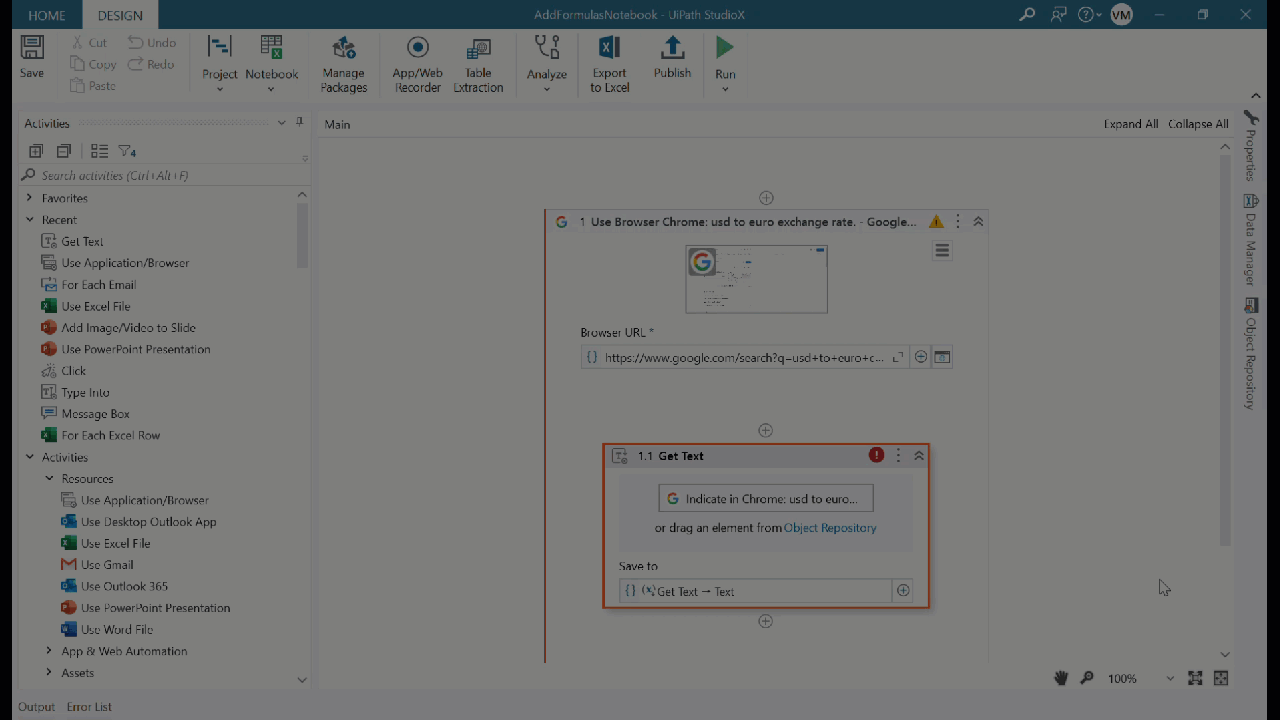
Task: Open the zoom level 100% dropdown
Action: 1169,678
